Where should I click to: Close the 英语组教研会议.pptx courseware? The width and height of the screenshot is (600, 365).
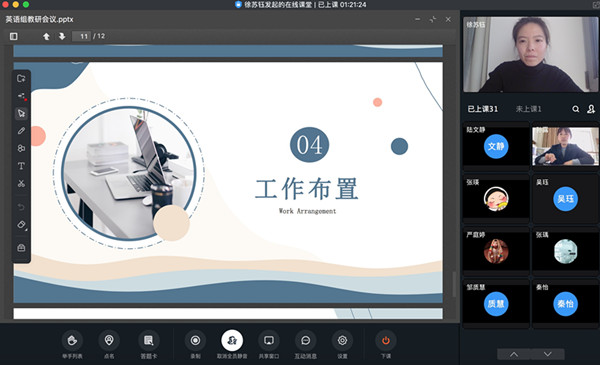pos(448,19)
